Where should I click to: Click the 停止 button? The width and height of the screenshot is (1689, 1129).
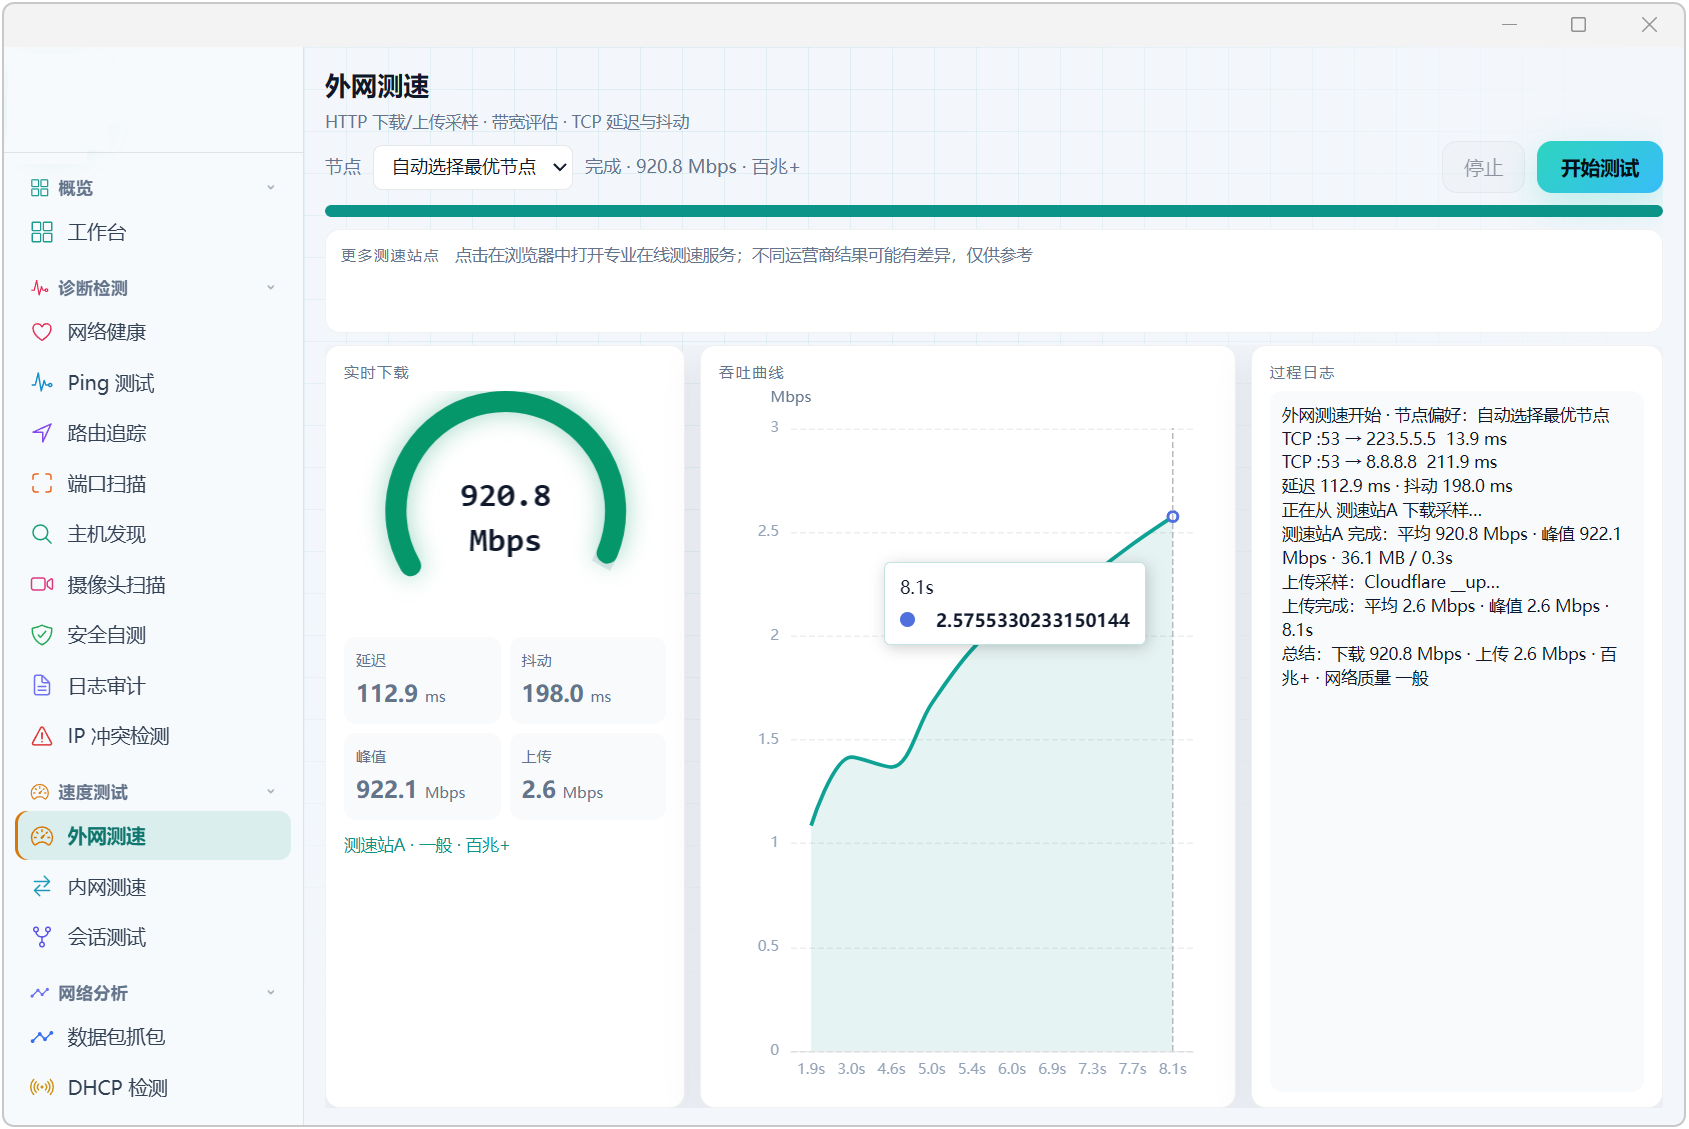[1483, 167]
